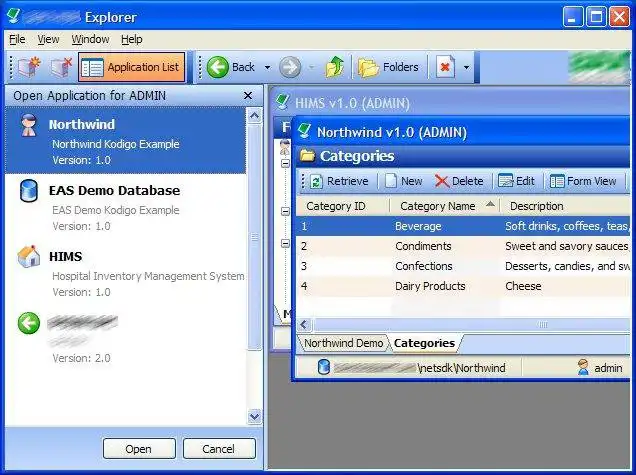Select the Confections row
The image size is (636, 475).
point(463,266)
